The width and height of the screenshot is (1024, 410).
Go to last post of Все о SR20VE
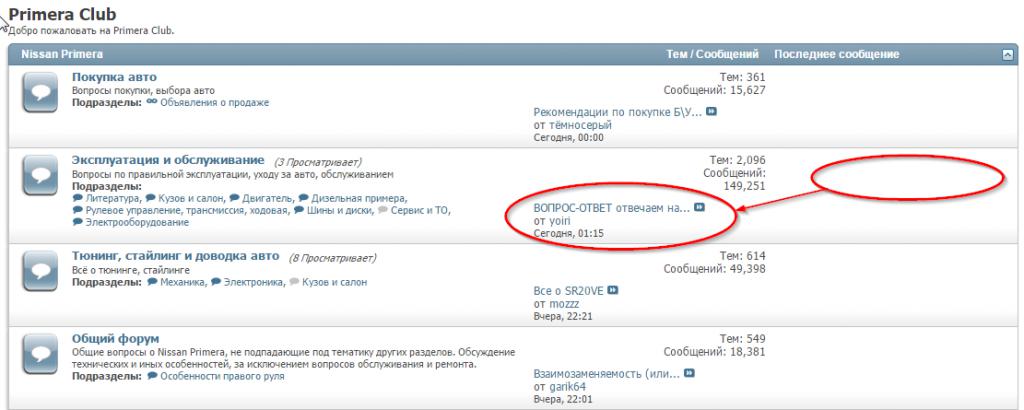(613, 291)
